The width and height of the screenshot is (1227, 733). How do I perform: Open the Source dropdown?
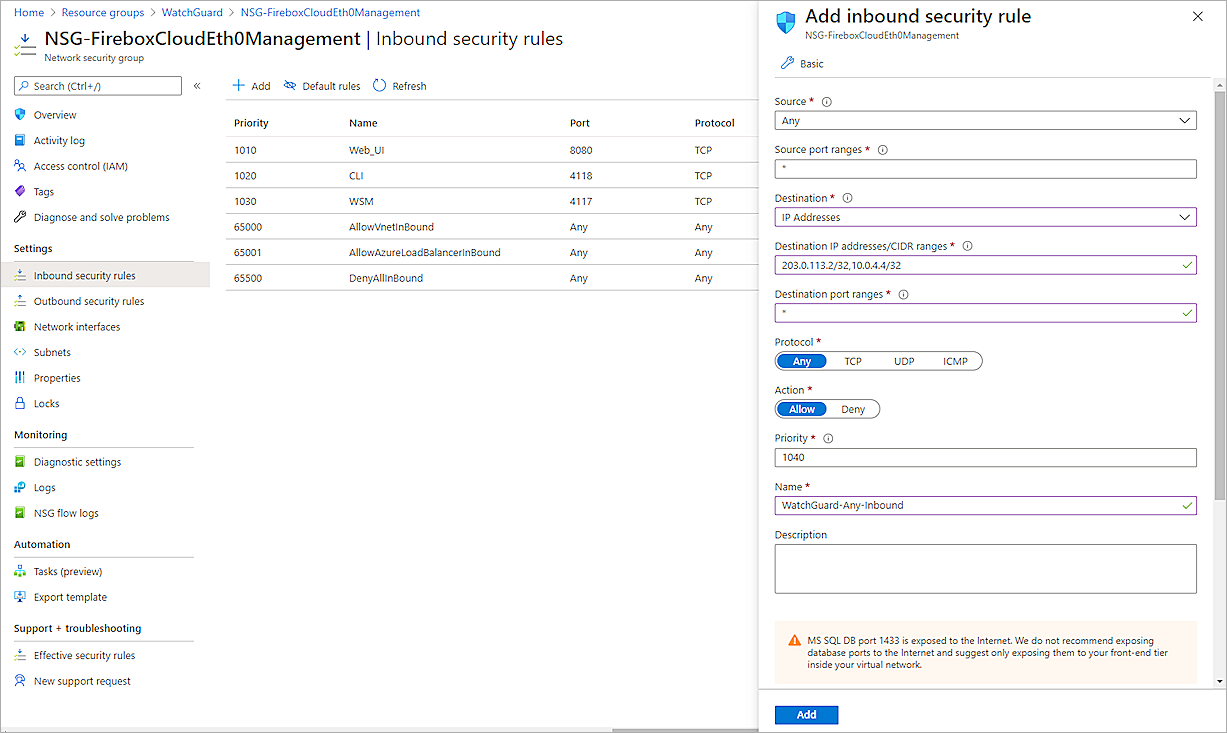click(985, 119)
